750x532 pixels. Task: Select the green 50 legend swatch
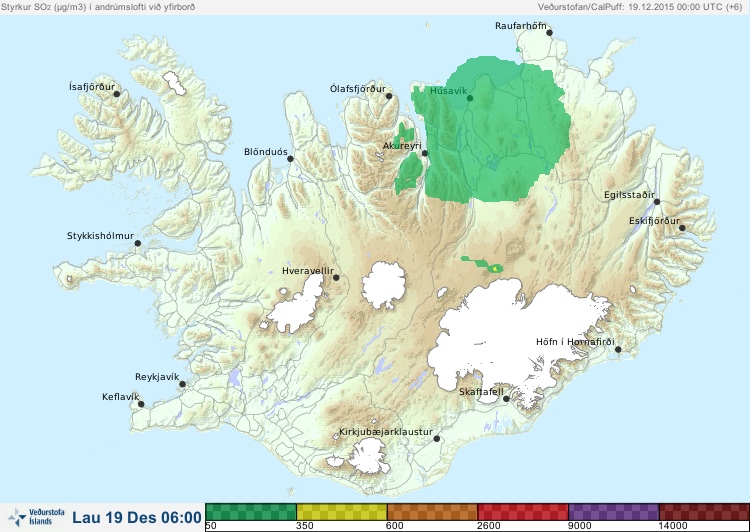(x=251, y=512)
